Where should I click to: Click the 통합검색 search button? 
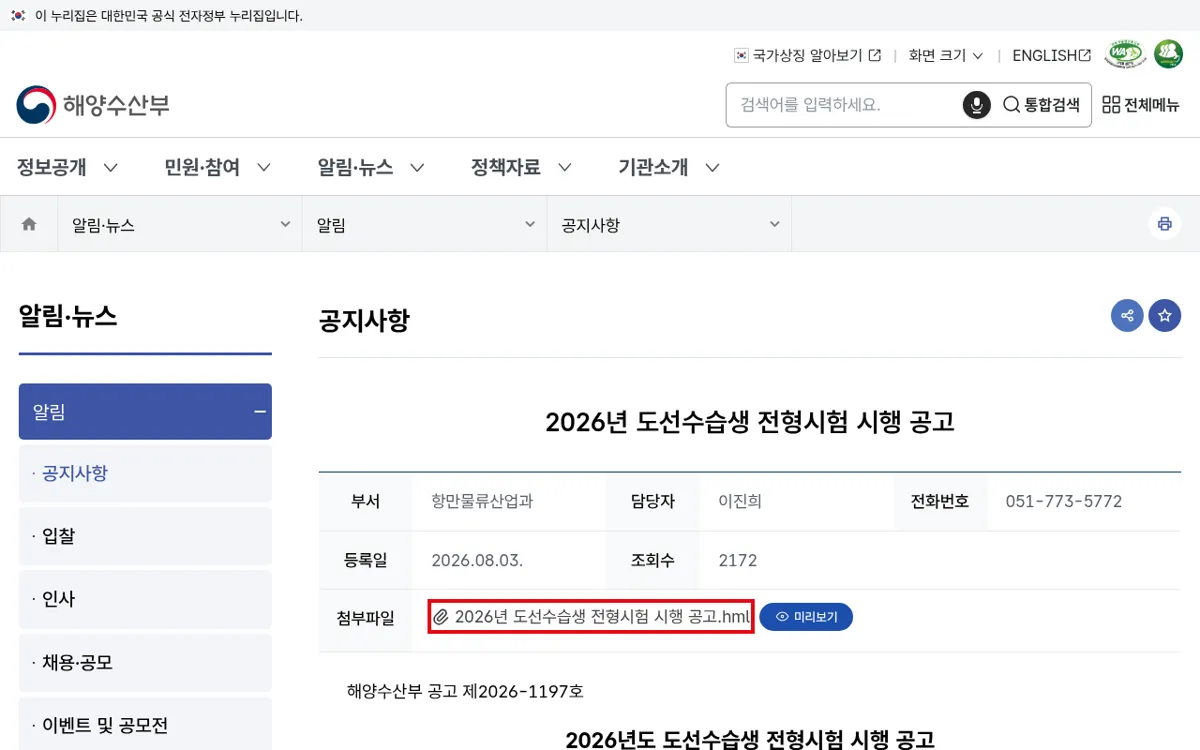[1041, 105]
